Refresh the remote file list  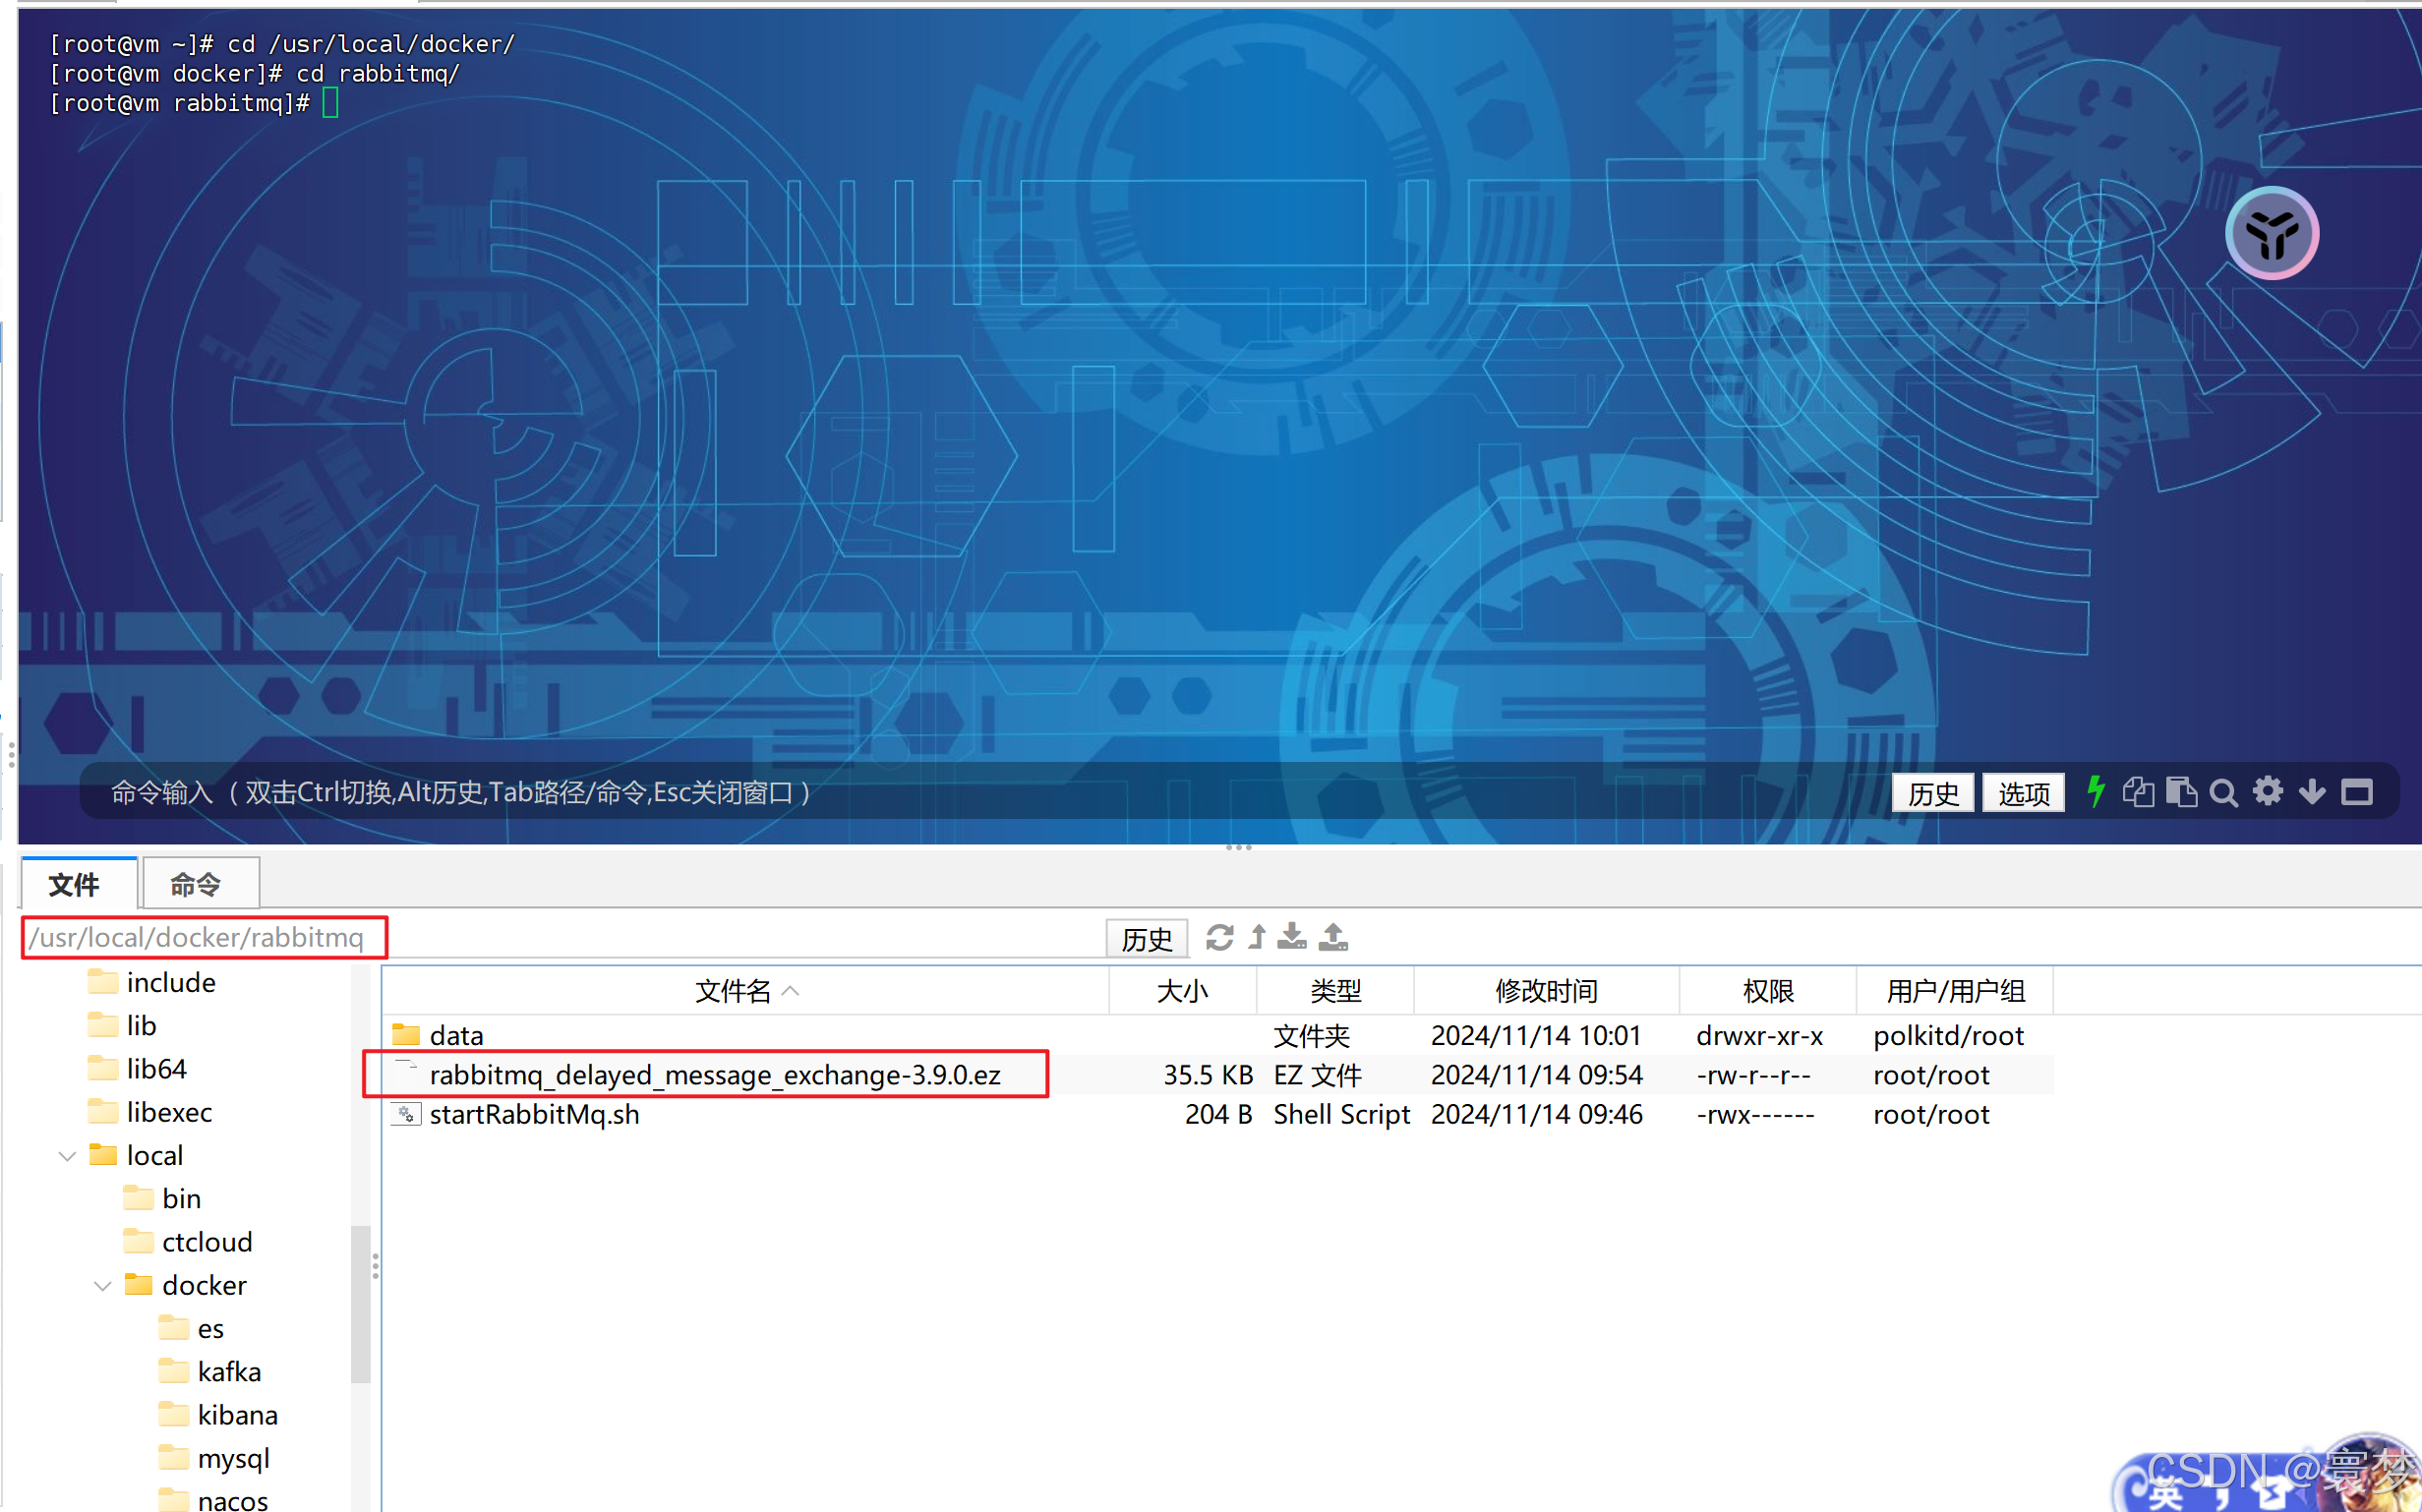[1220, 938]
